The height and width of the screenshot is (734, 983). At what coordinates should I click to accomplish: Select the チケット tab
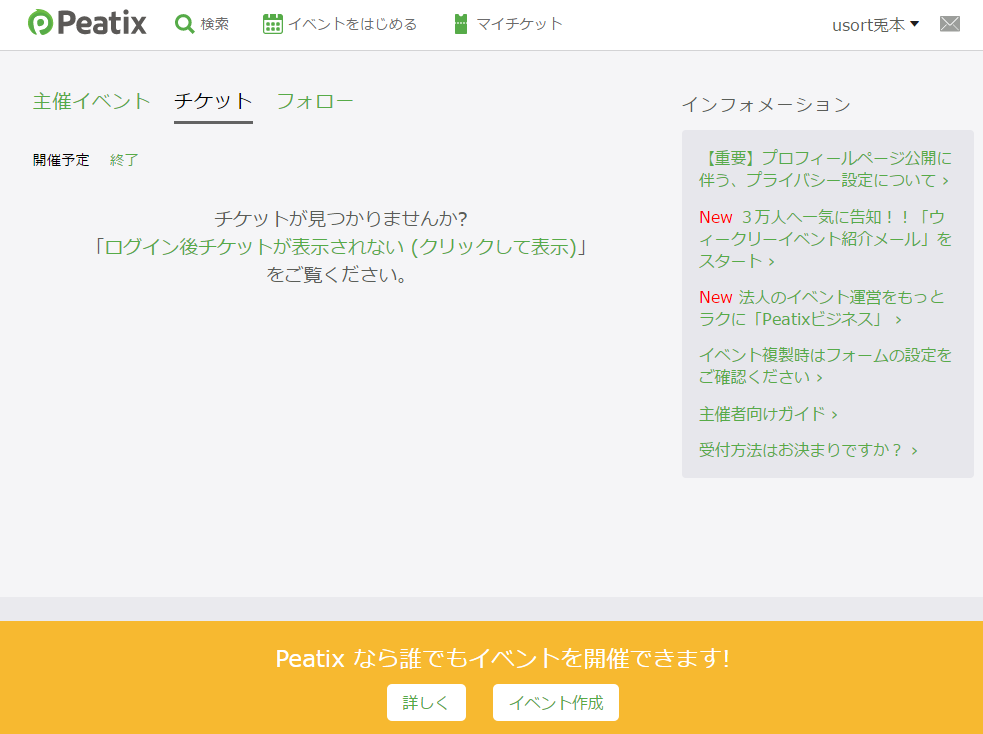tap(213, 101)
